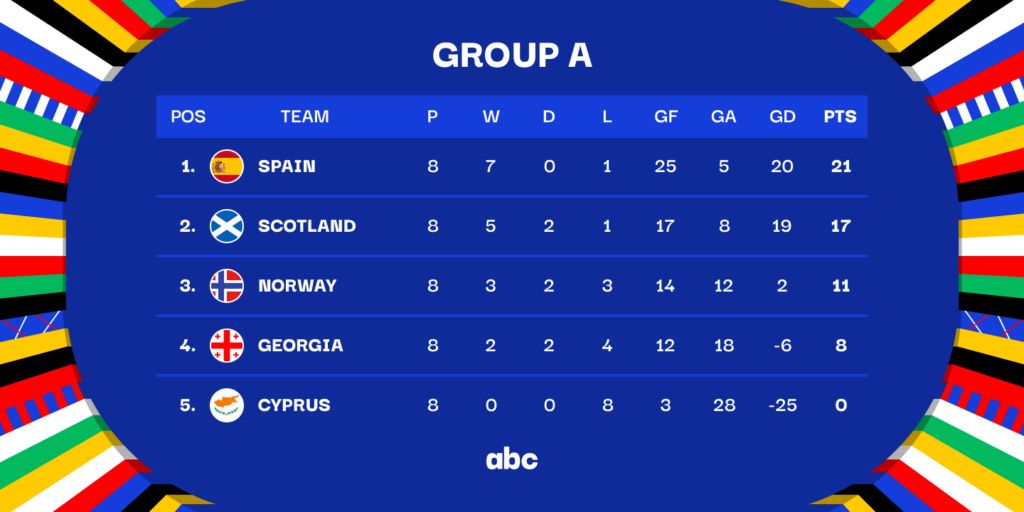Open the CYPRUS team name
This screenshot has height=512, width=1024.
(x=294, y=405)
